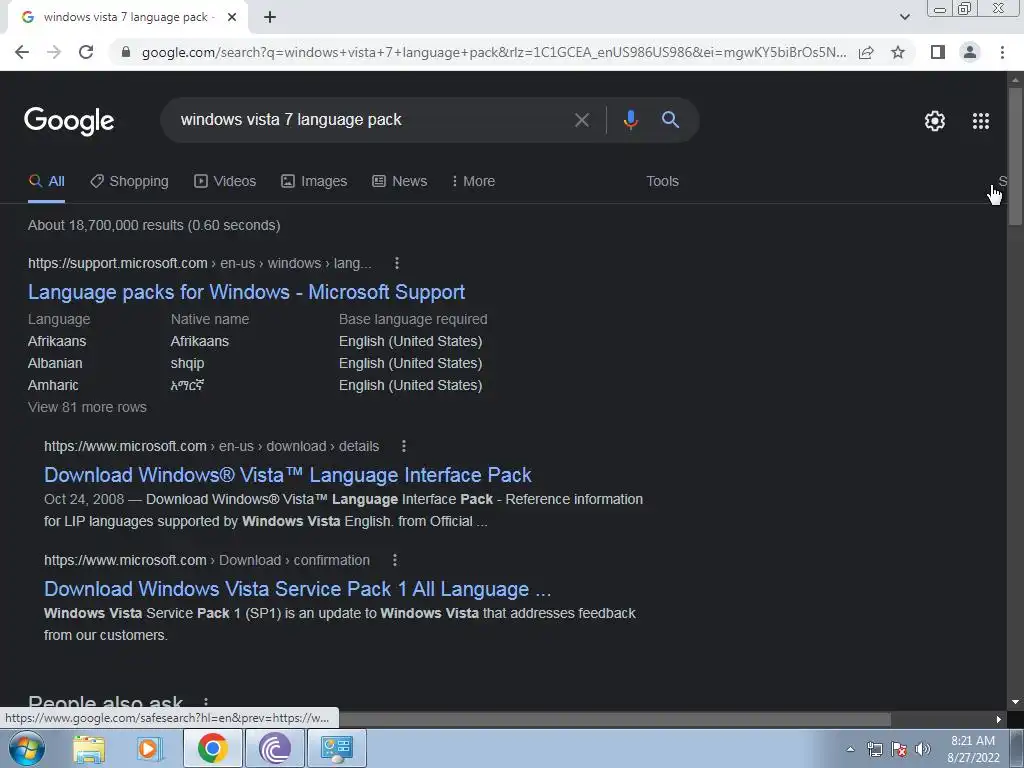Open options for download details result
The width and height of the screenshot is (1024, 768).
click(x=404, y=446)
